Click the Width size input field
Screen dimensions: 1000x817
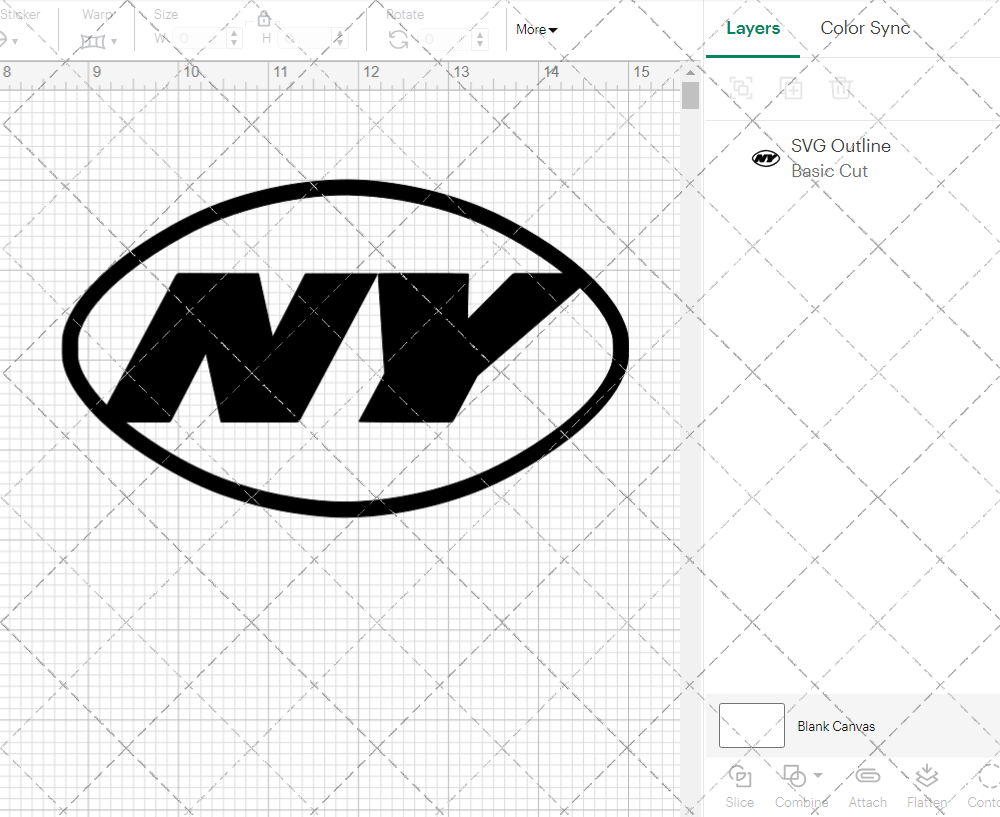(x=200, y=39)
